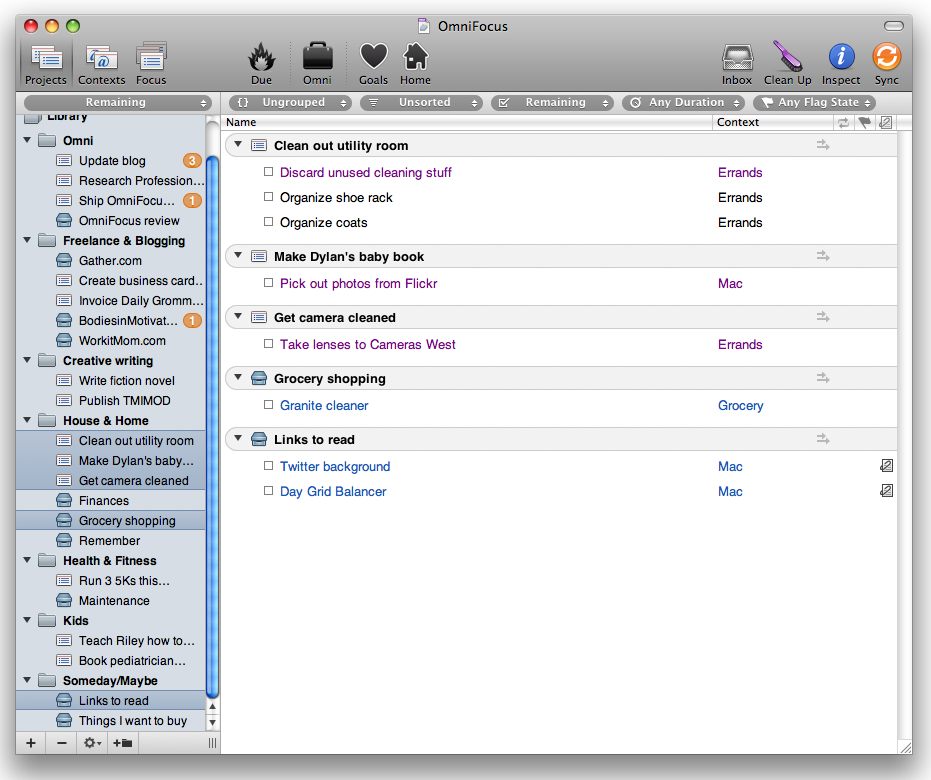Click project-type arrow on Grocery shopping header
The width and height of the screenshot is (931, 780).
coord(822,378)
